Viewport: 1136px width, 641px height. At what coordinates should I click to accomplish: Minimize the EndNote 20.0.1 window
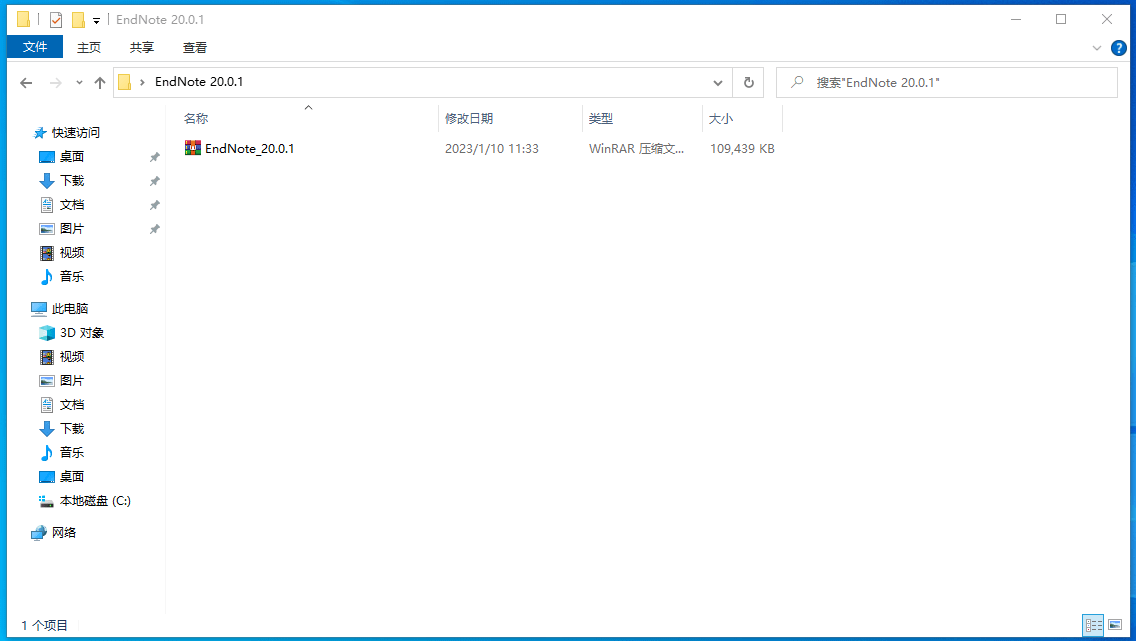(1016, 20)
